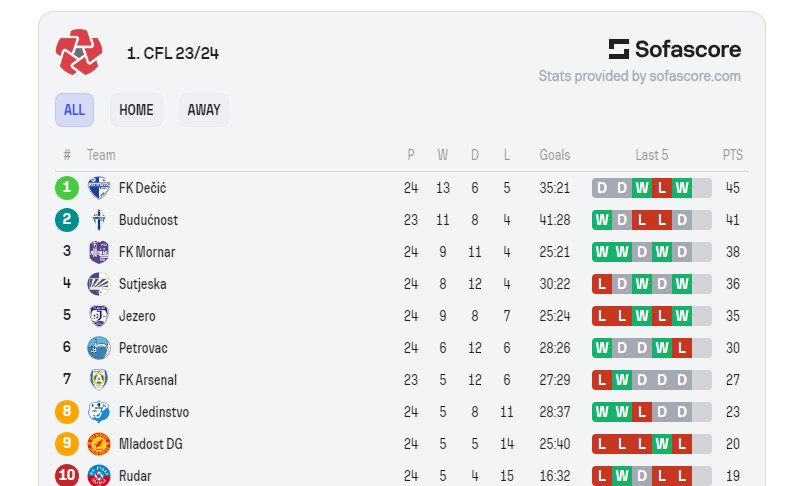Open Jezero club crest

pyautogui.click(x=99, y=316)
